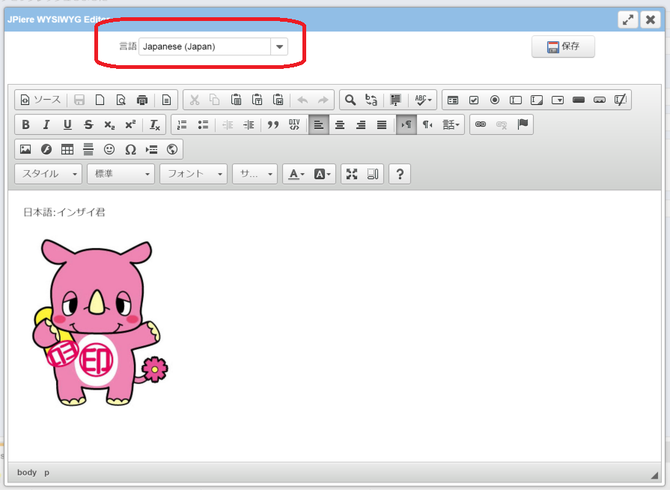Image resolution: width=670 pixels, height=490 pixels.
Task: Insert a text field form element
Action: click(516, 100)
